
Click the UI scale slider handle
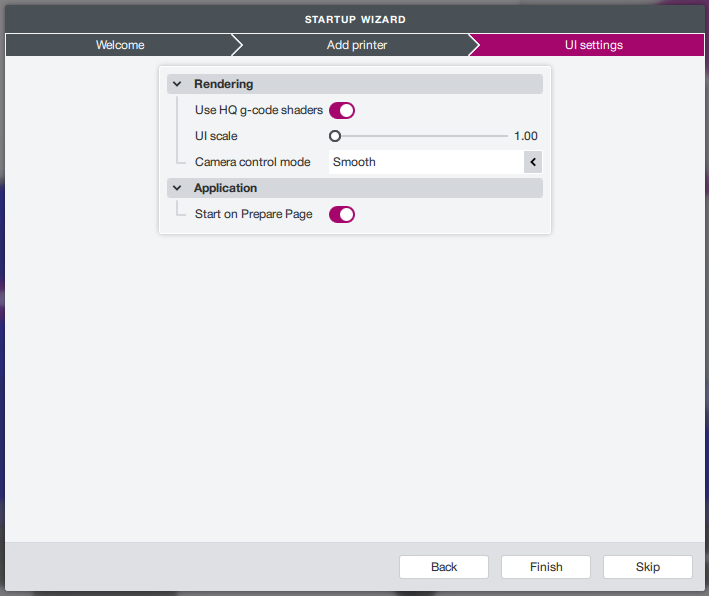click(x=335, y=136)
